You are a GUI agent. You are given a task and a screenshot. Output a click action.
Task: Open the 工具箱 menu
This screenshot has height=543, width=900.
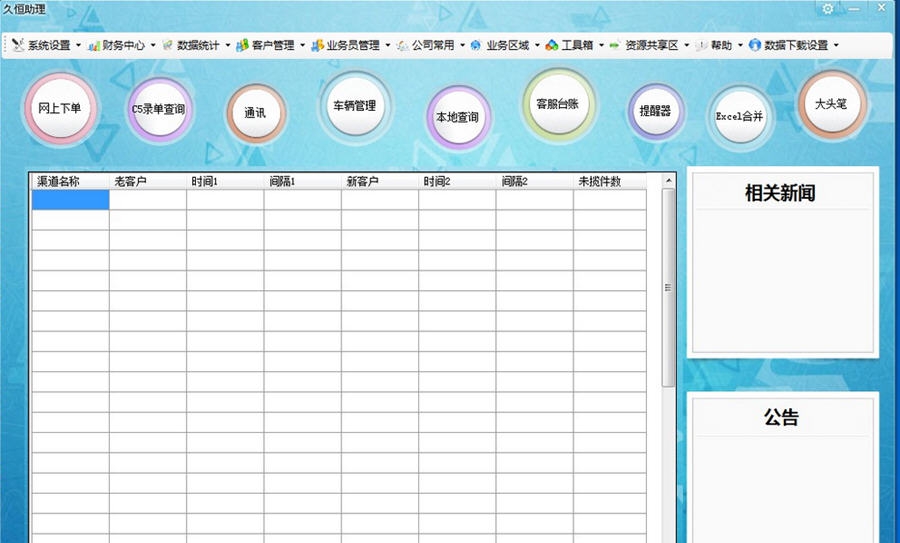(x=577, y=45)
